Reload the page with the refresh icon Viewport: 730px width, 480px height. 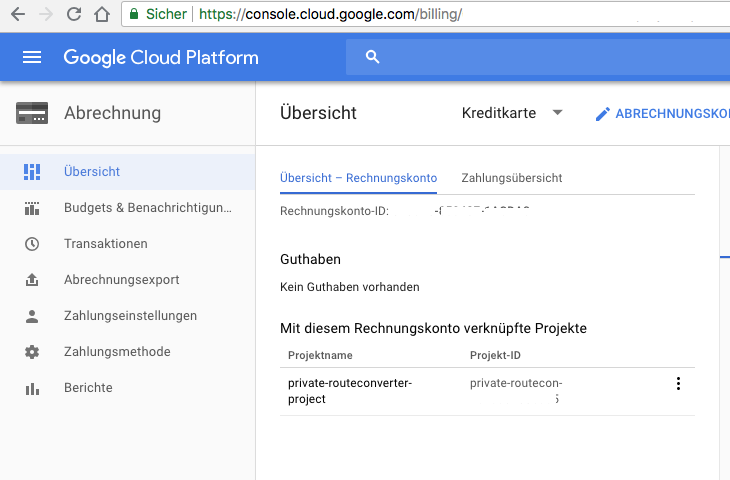pos(74,14)
